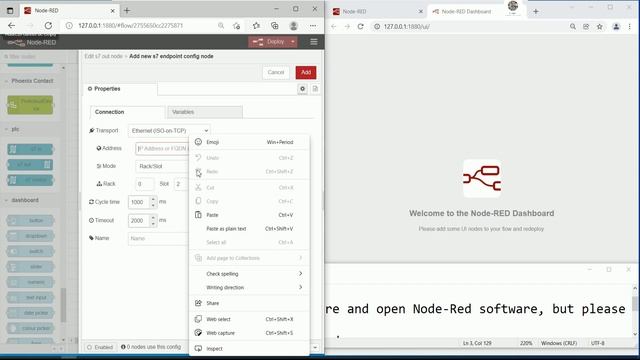The image size is (640, 360).
Task: Choose Web capture in context menu
Action: pyautogui.click(x=249, y=333)
